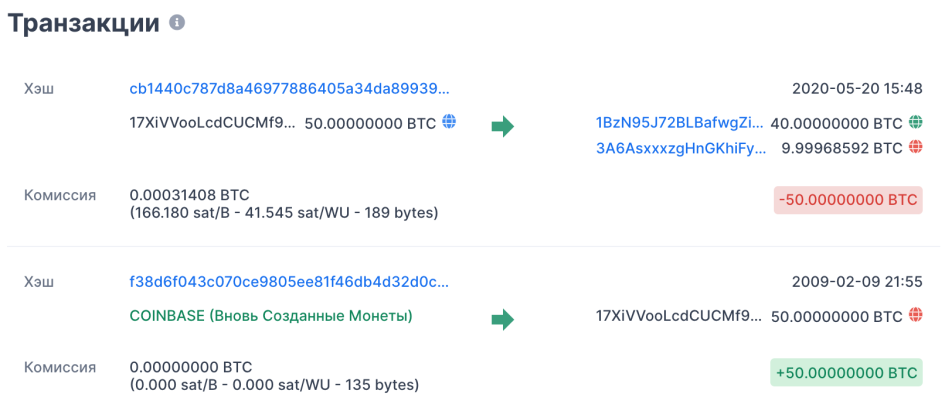945x418 pixels.
Task: Open transaction hash cb1440c787d8a4697...
Action: pos(289,89)
